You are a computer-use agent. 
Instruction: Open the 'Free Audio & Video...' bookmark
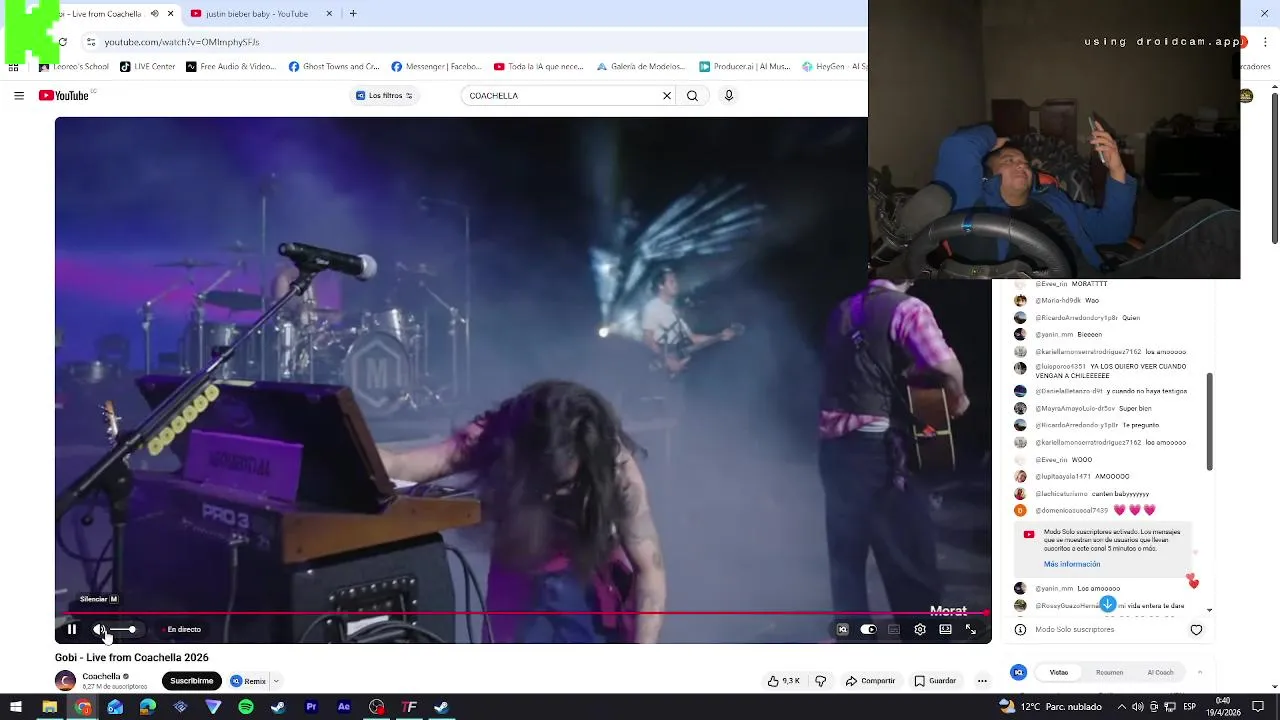pyautogui.click(x=231, y=67)
